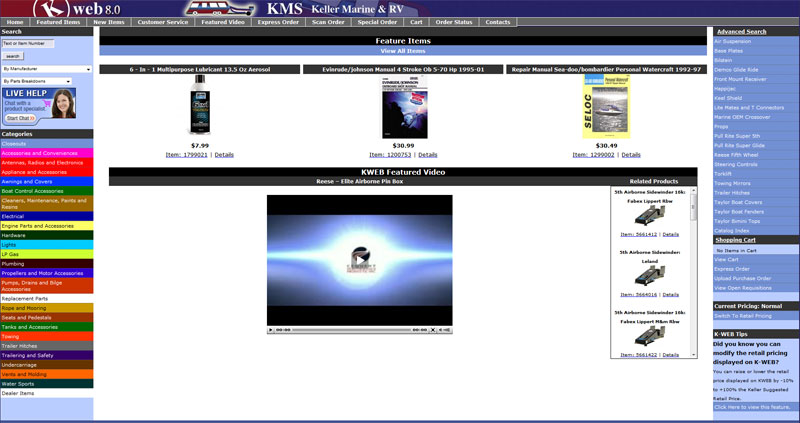Click the video volume speaker control
The height and width of the screenshot is (423, 800).
pos(445,330)
